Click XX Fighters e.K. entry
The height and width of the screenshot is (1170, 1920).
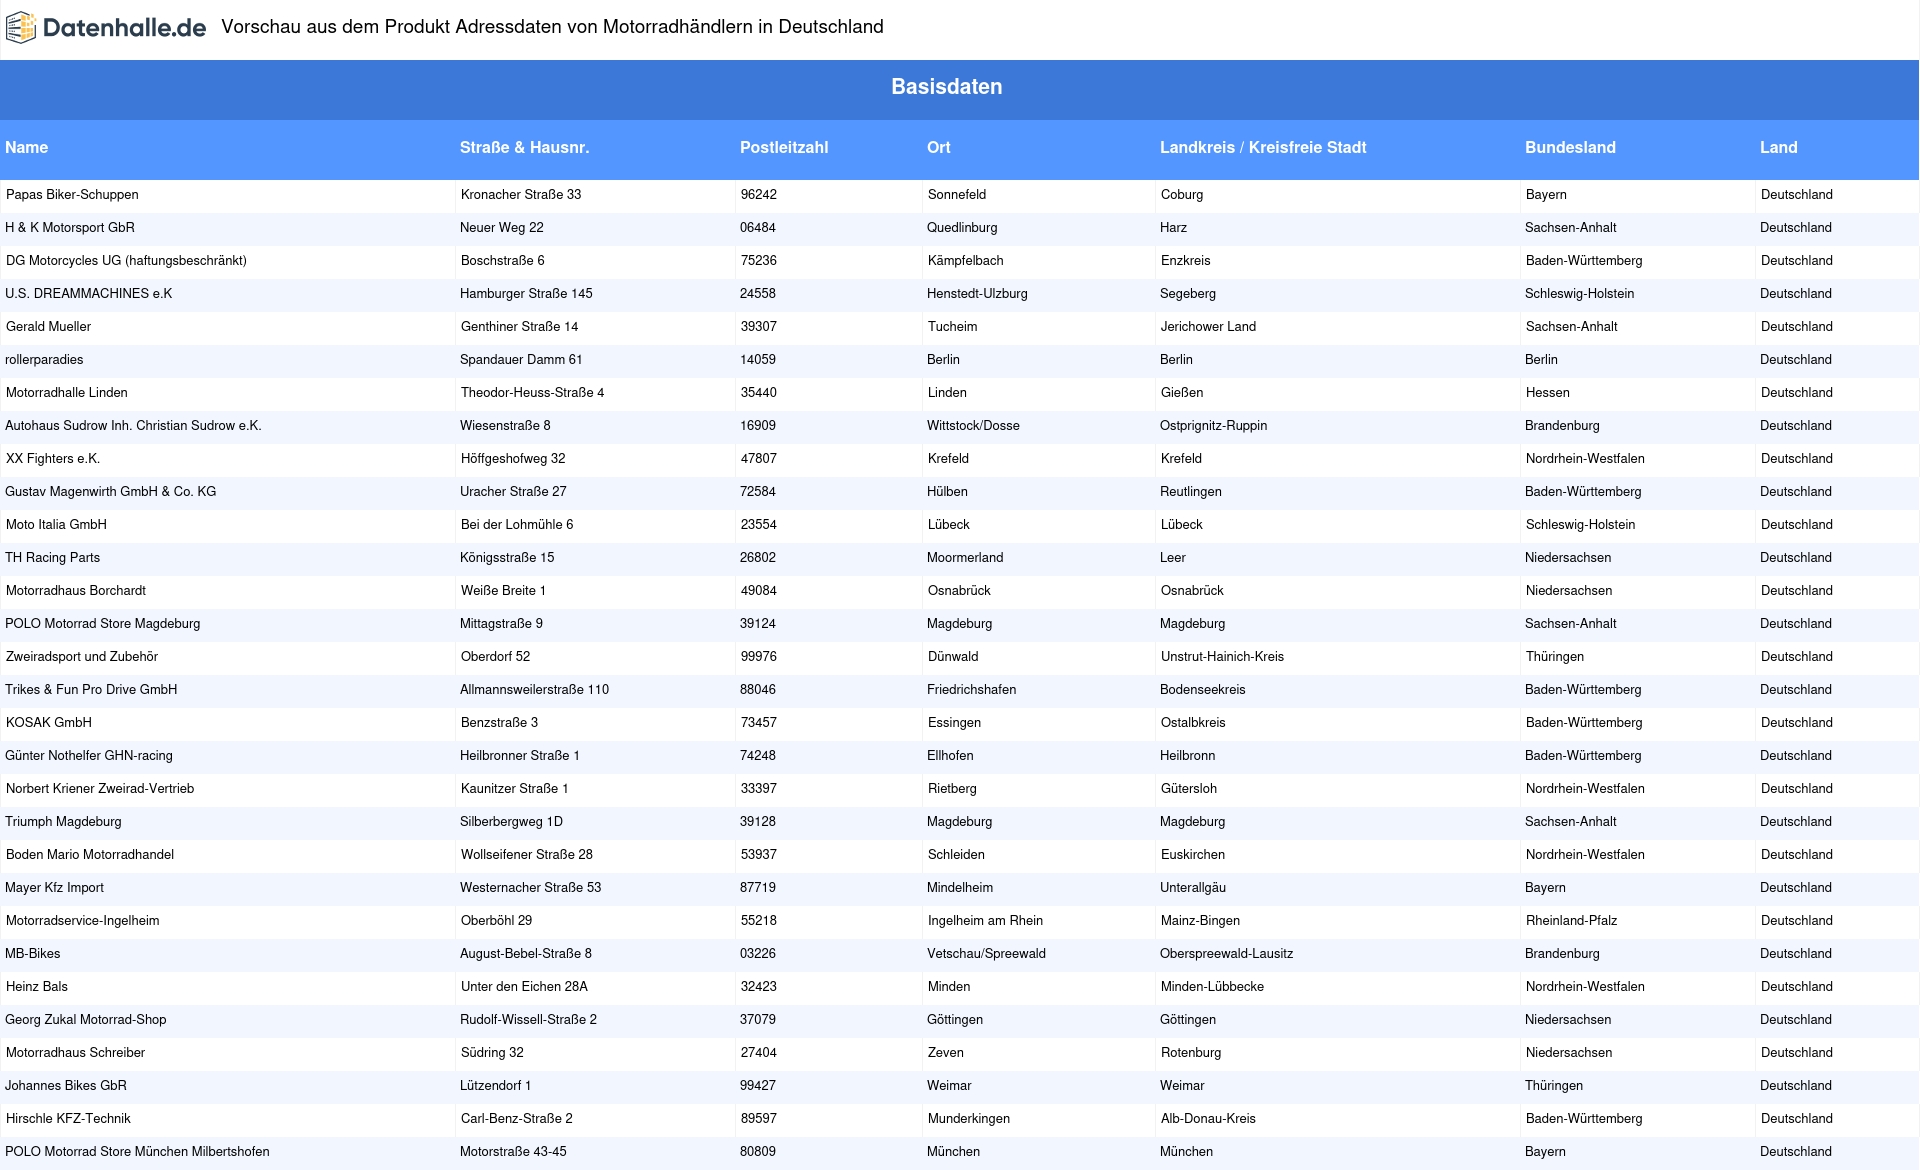(53, 459)
